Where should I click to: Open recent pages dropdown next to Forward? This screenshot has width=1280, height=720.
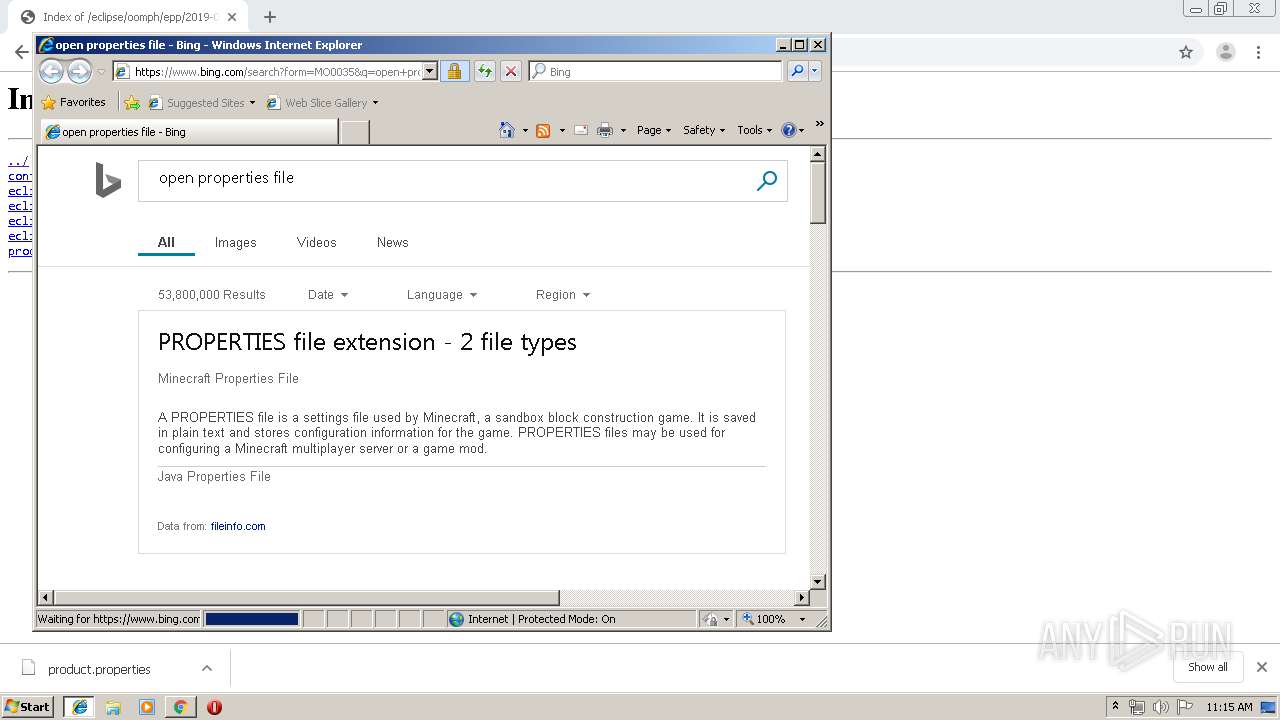[x=101, y=72]
